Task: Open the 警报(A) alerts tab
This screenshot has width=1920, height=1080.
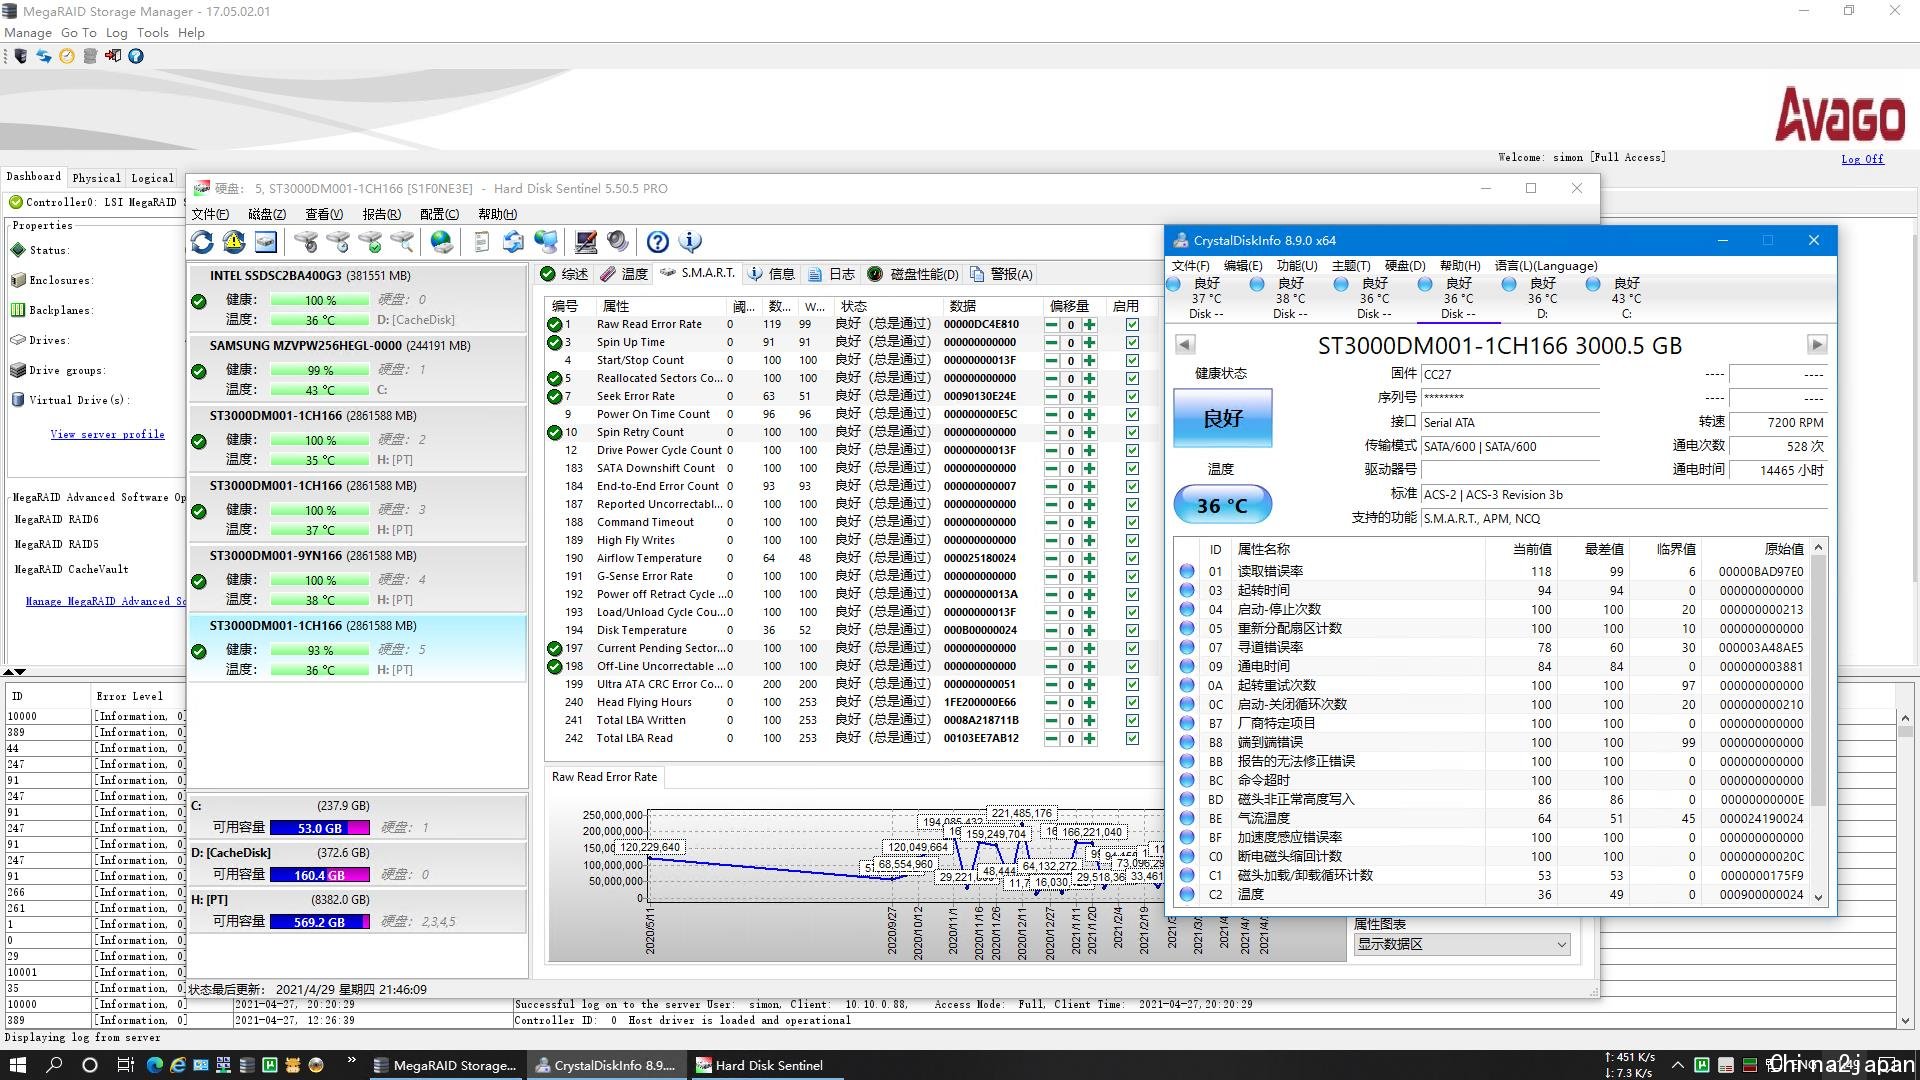Action: click(1001, 274)
